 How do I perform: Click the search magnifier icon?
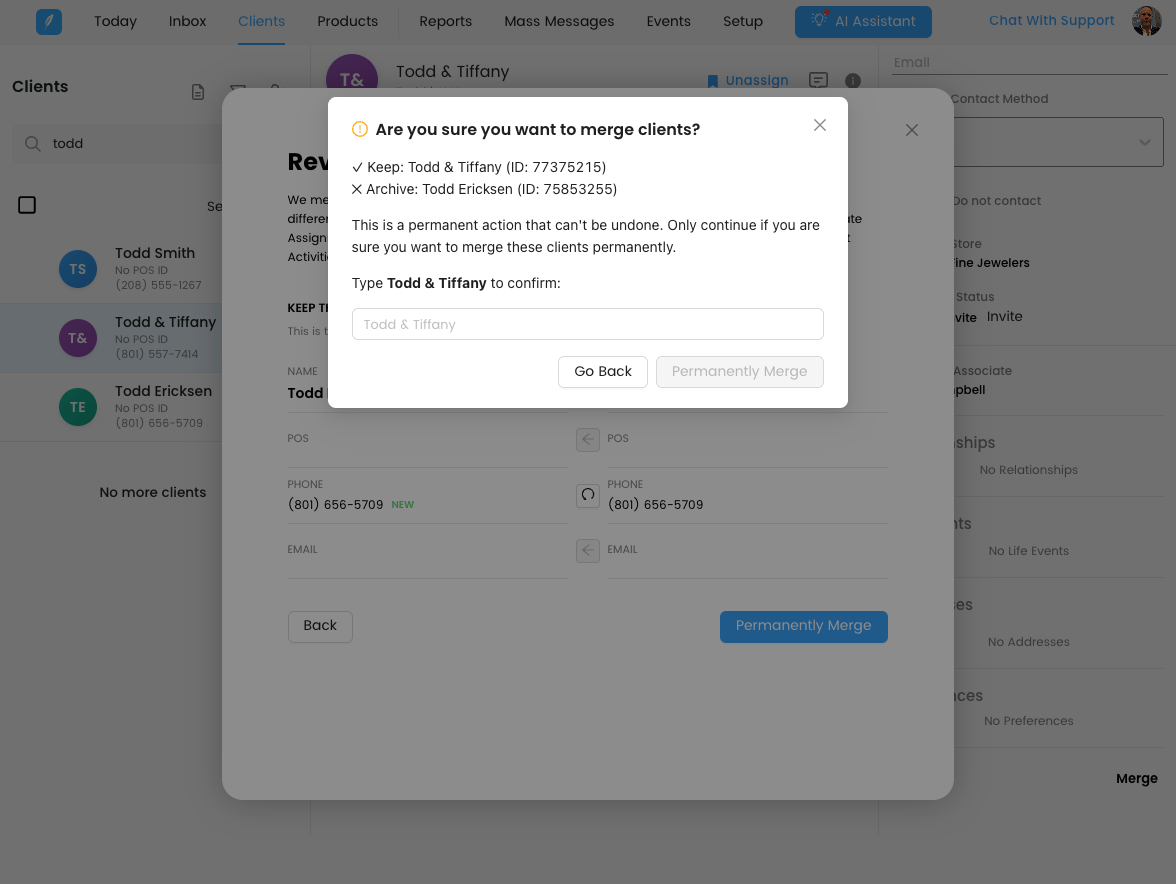[32, 143]
